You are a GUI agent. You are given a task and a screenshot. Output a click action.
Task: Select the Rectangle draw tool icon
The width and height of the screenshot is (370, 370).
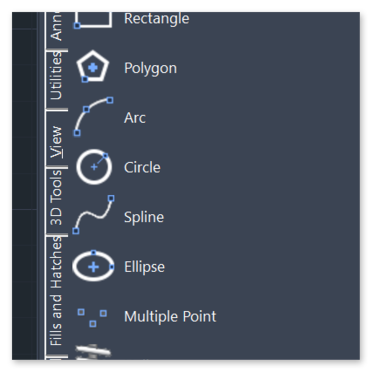tap(93, 20)
